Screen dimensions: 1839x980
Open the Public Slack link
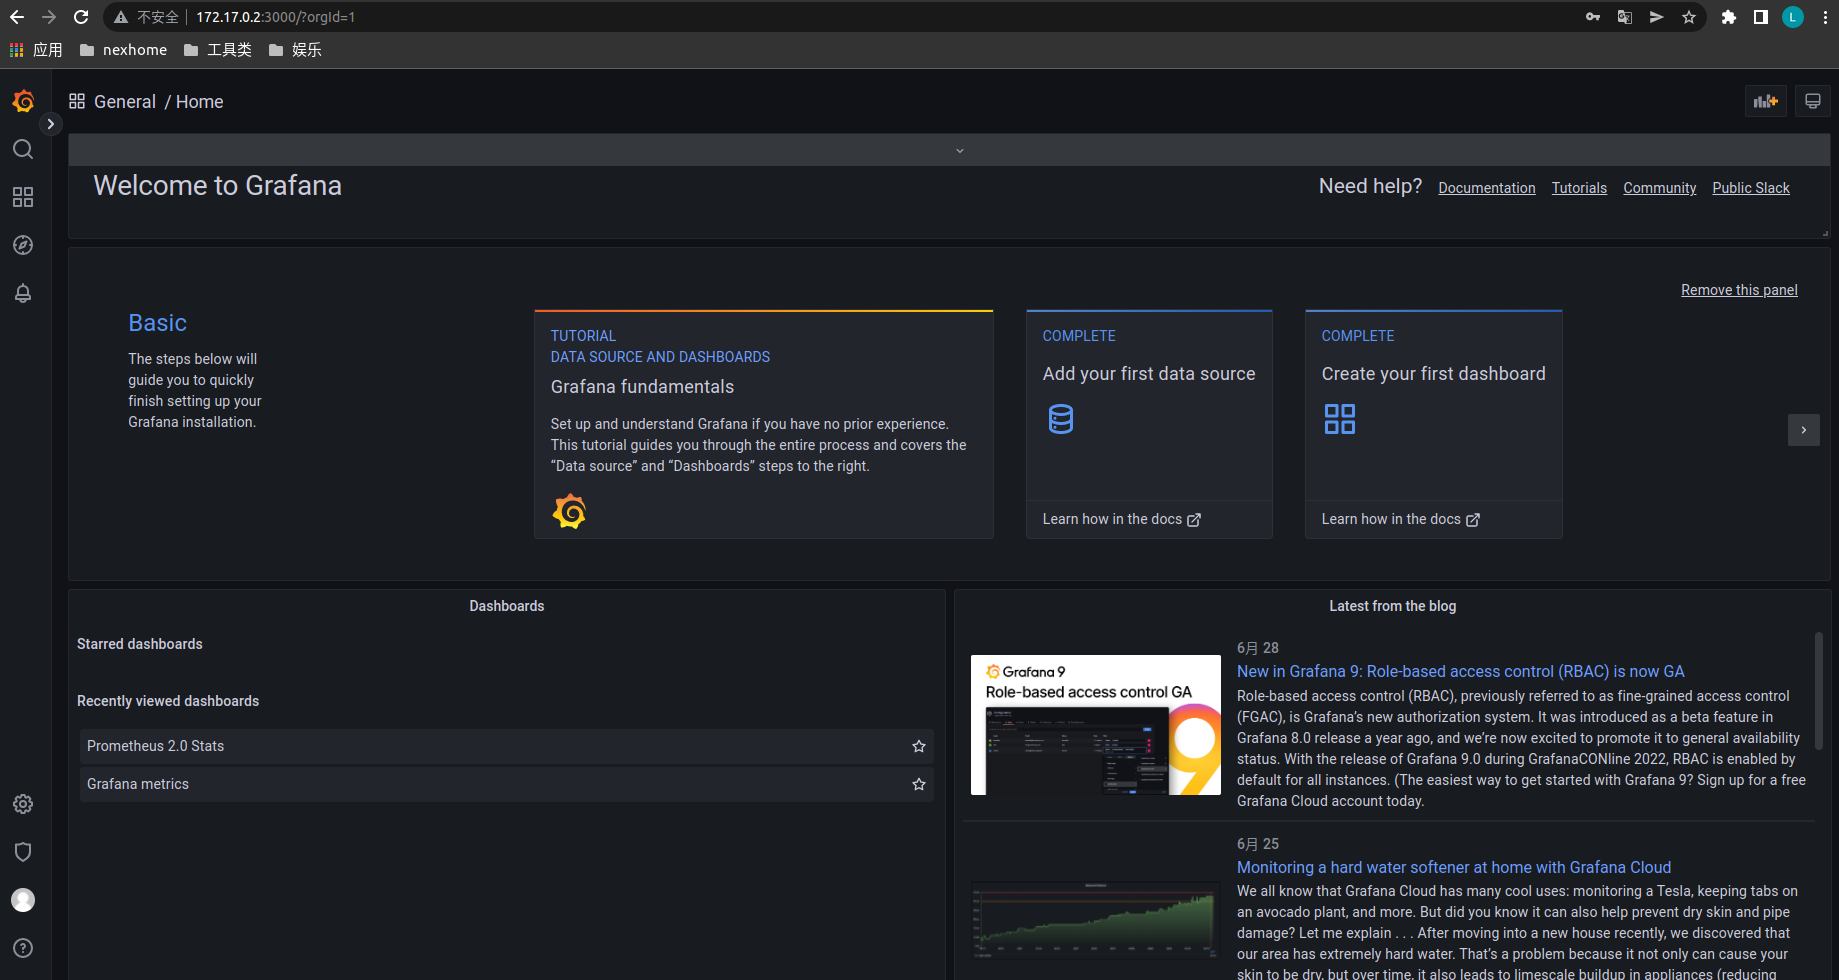coord(1751,188)
